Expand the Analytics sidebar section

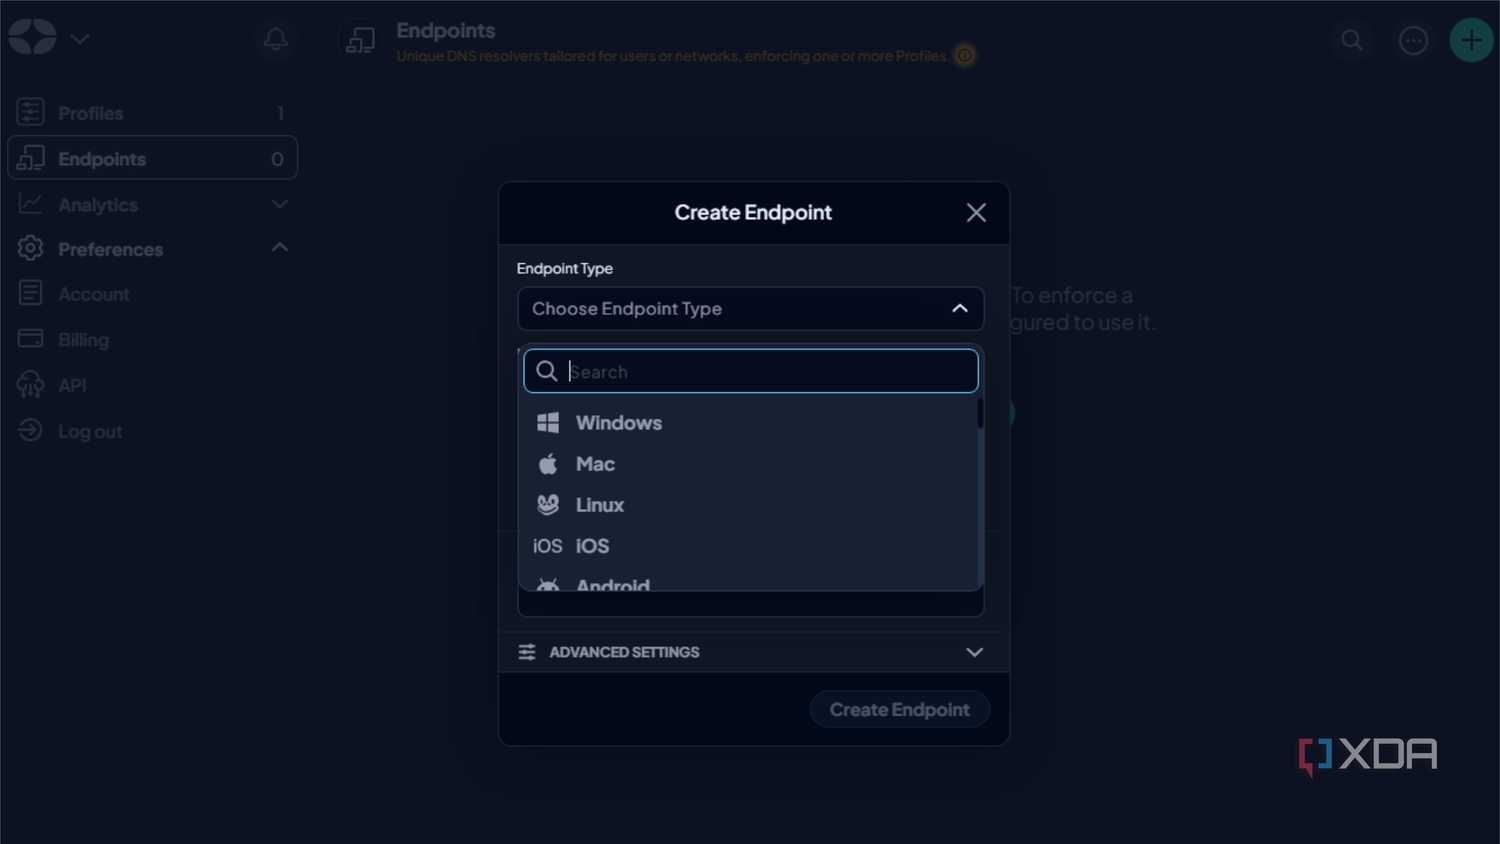tap(280, 204)
